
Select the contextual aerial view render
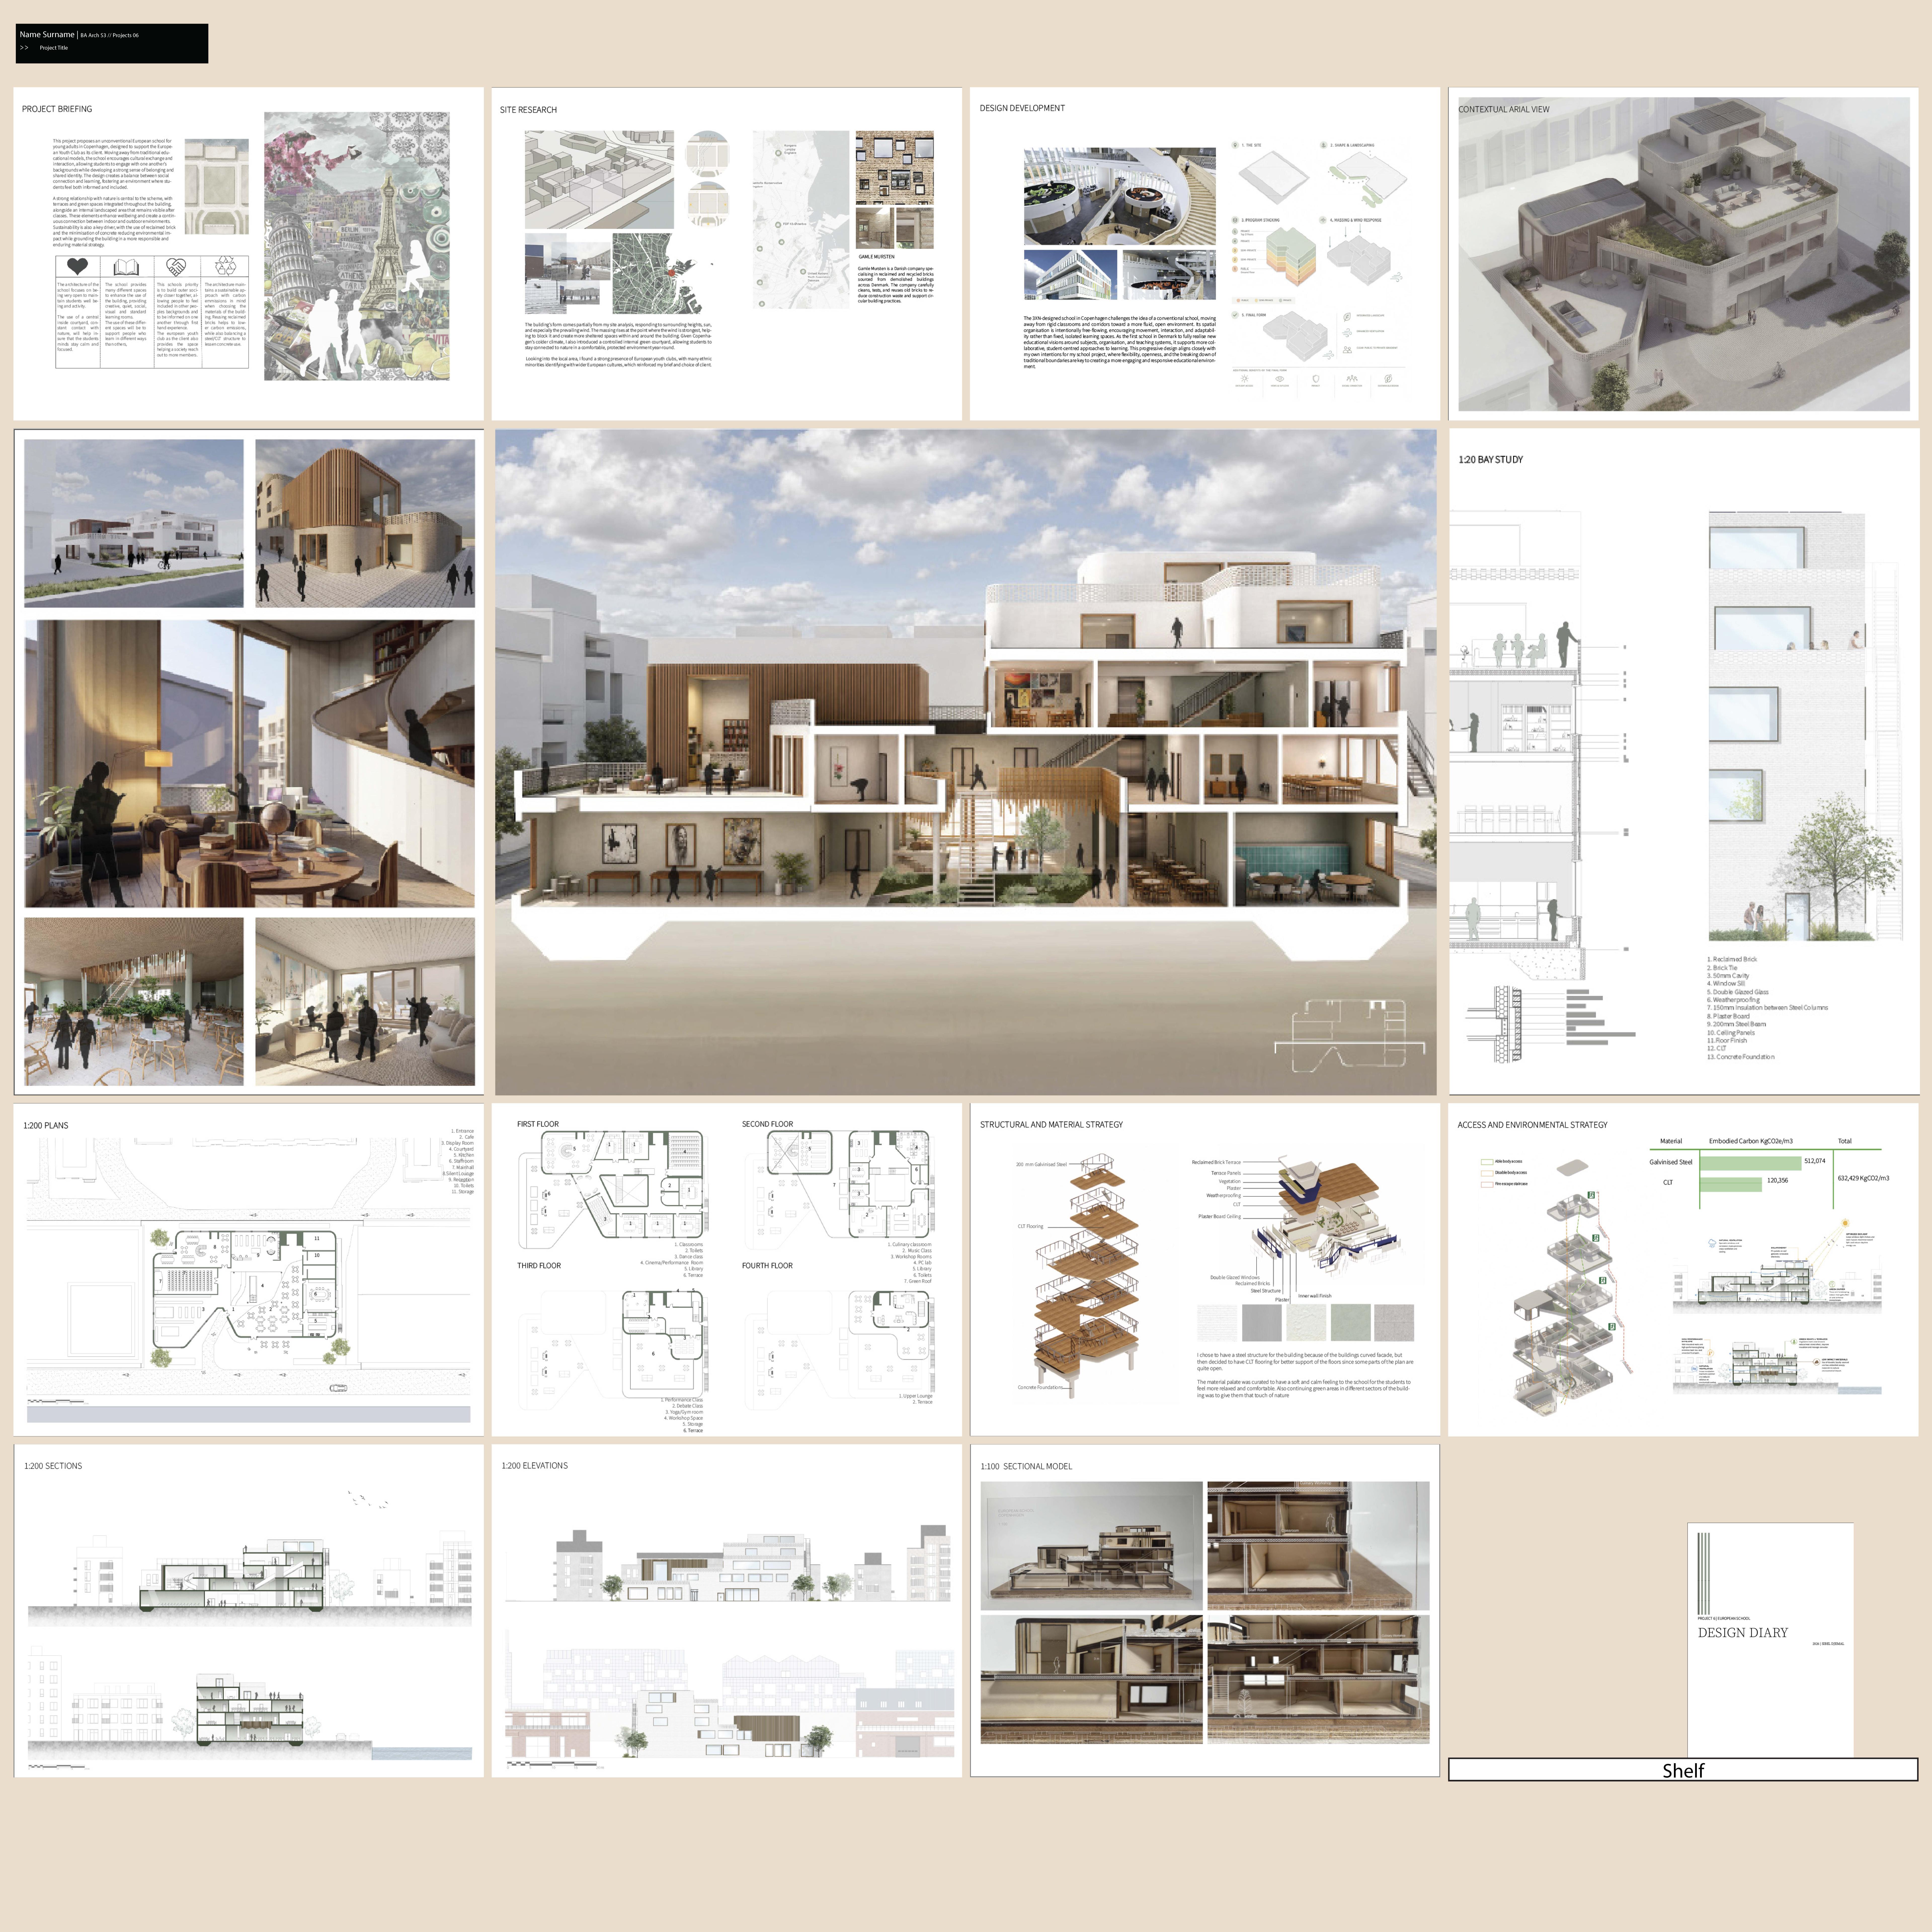[x=1684, y=254]
